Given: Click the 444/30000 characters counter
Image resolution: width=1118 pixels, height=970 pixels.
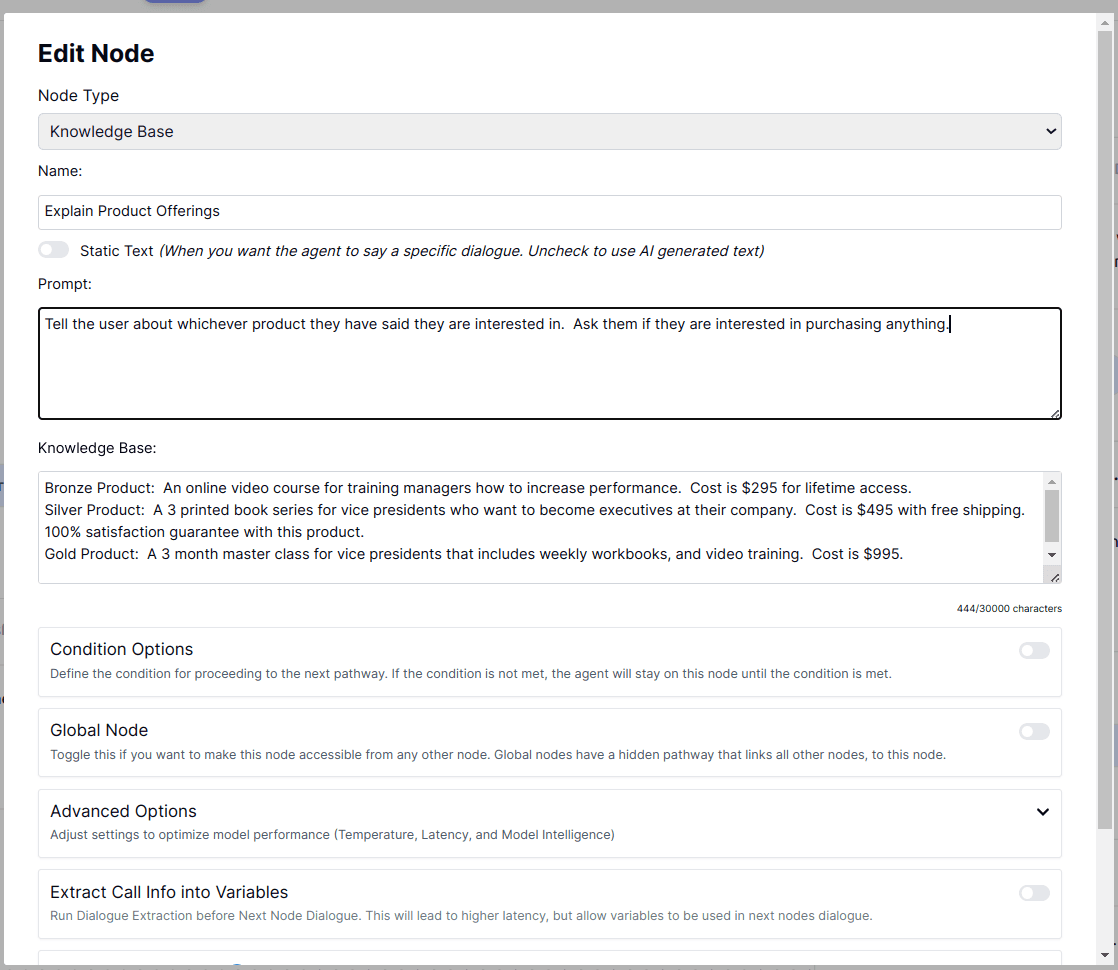Looking at the screenshot, I should [x=1009, y=608].
